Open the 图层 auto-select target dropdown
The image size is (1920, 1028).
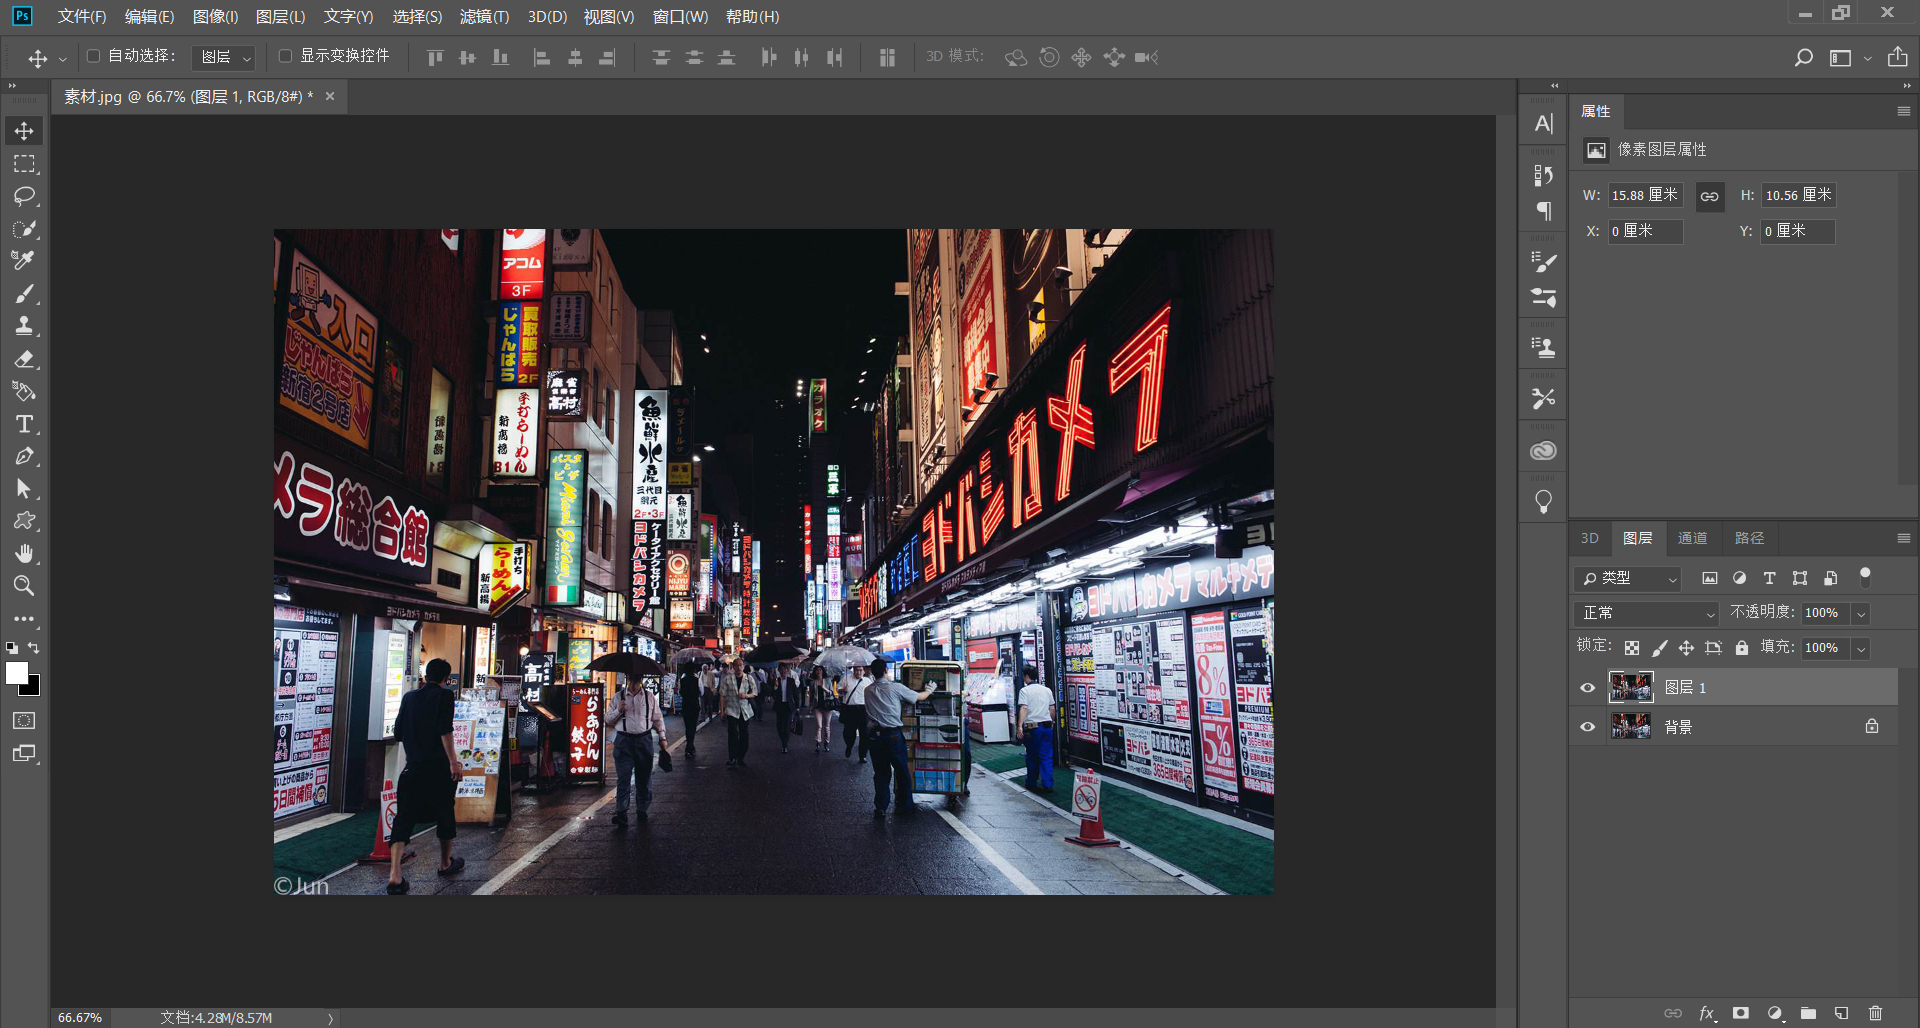click(224, 57)
